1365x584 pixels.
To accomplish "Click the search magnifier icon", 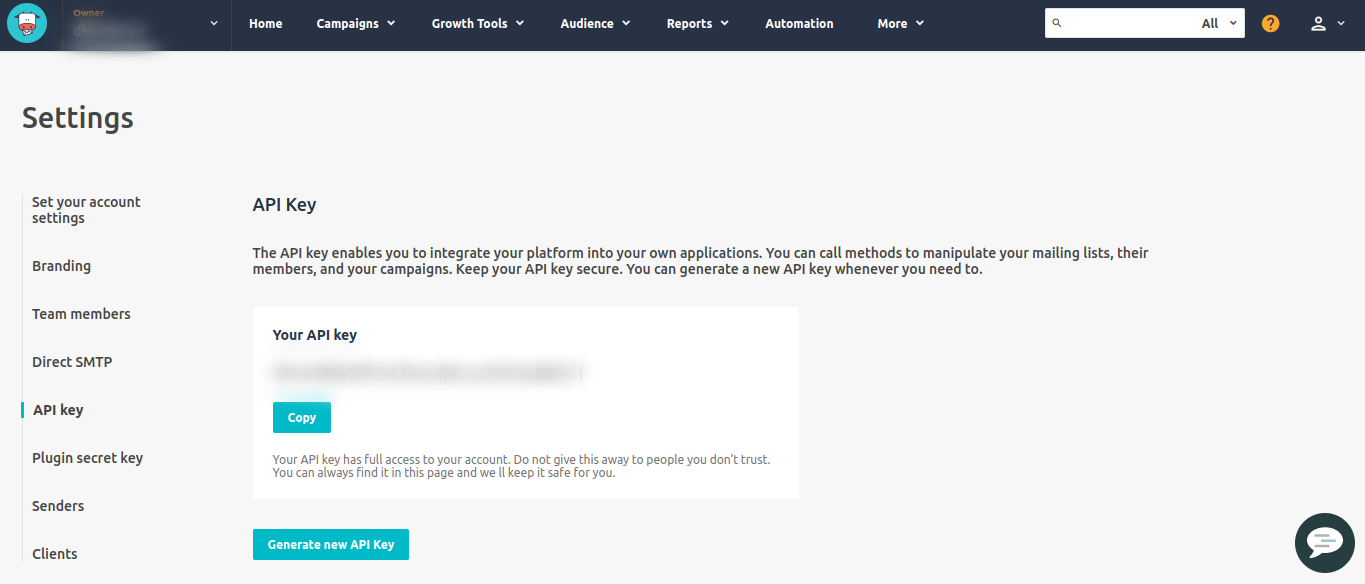I will (1058, 23).
